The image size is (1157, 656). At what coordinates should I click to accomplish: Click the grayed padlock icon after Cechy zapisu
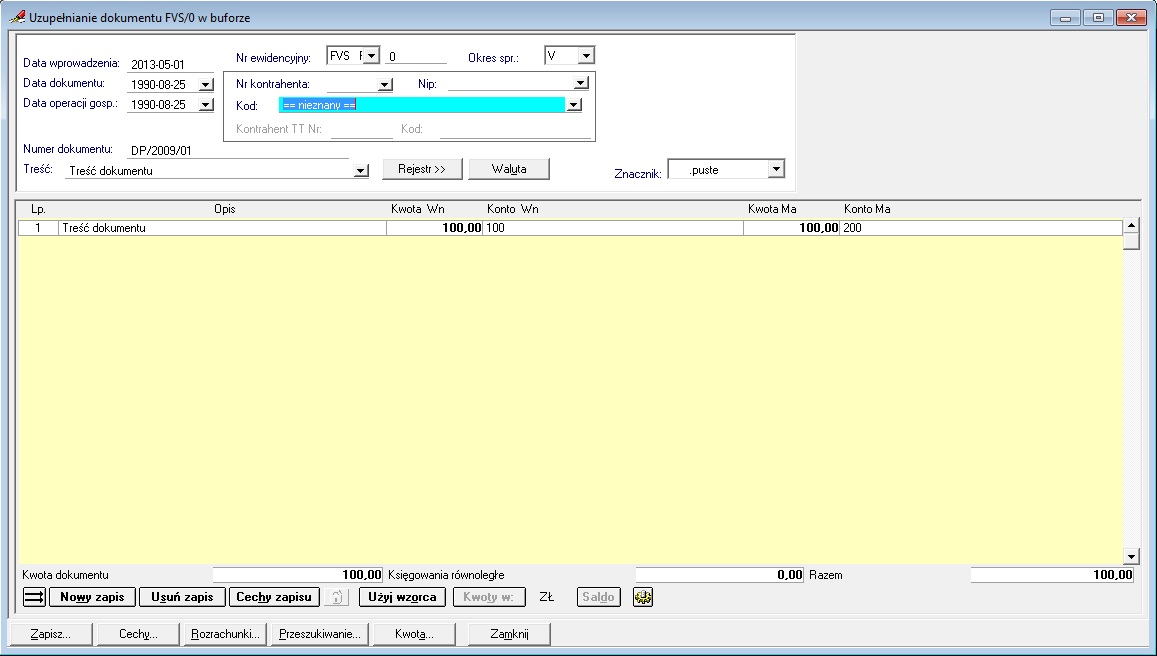pyautogui.click(x=336, y=597)
